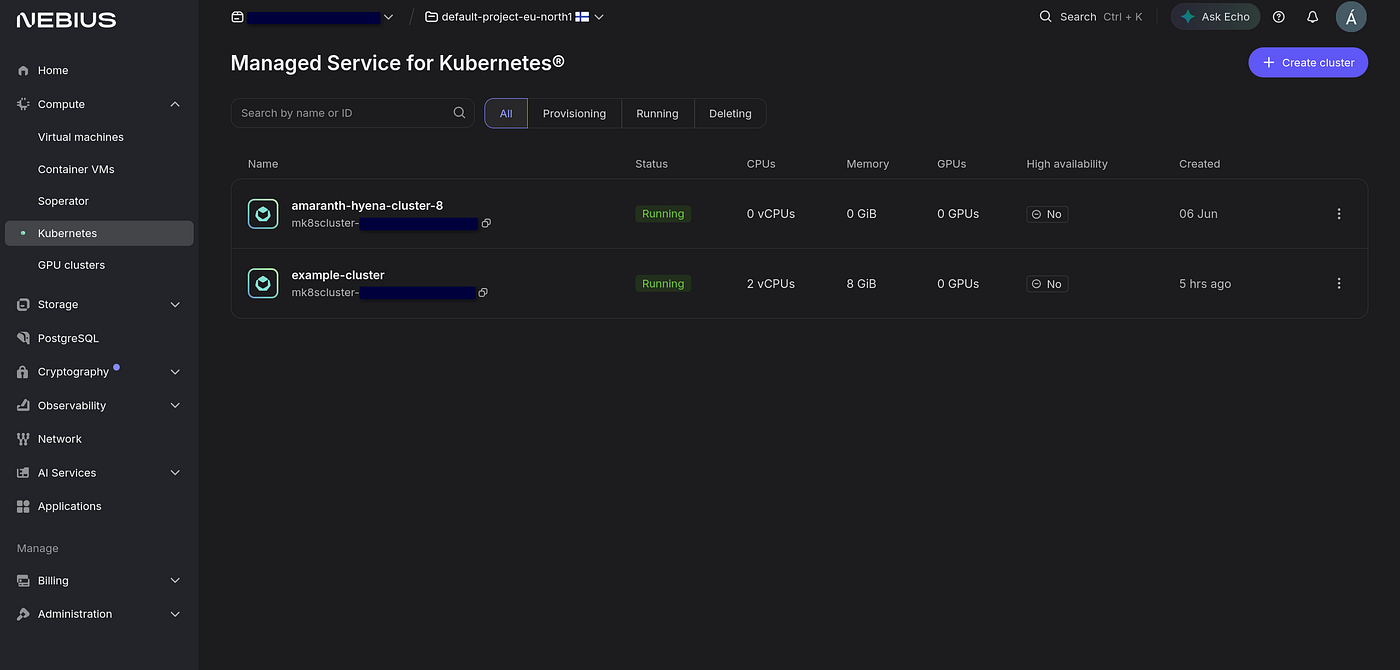Select the Provisioning filter tab
This screenshot has height=670, width=1400.
(x=574, y=113)
